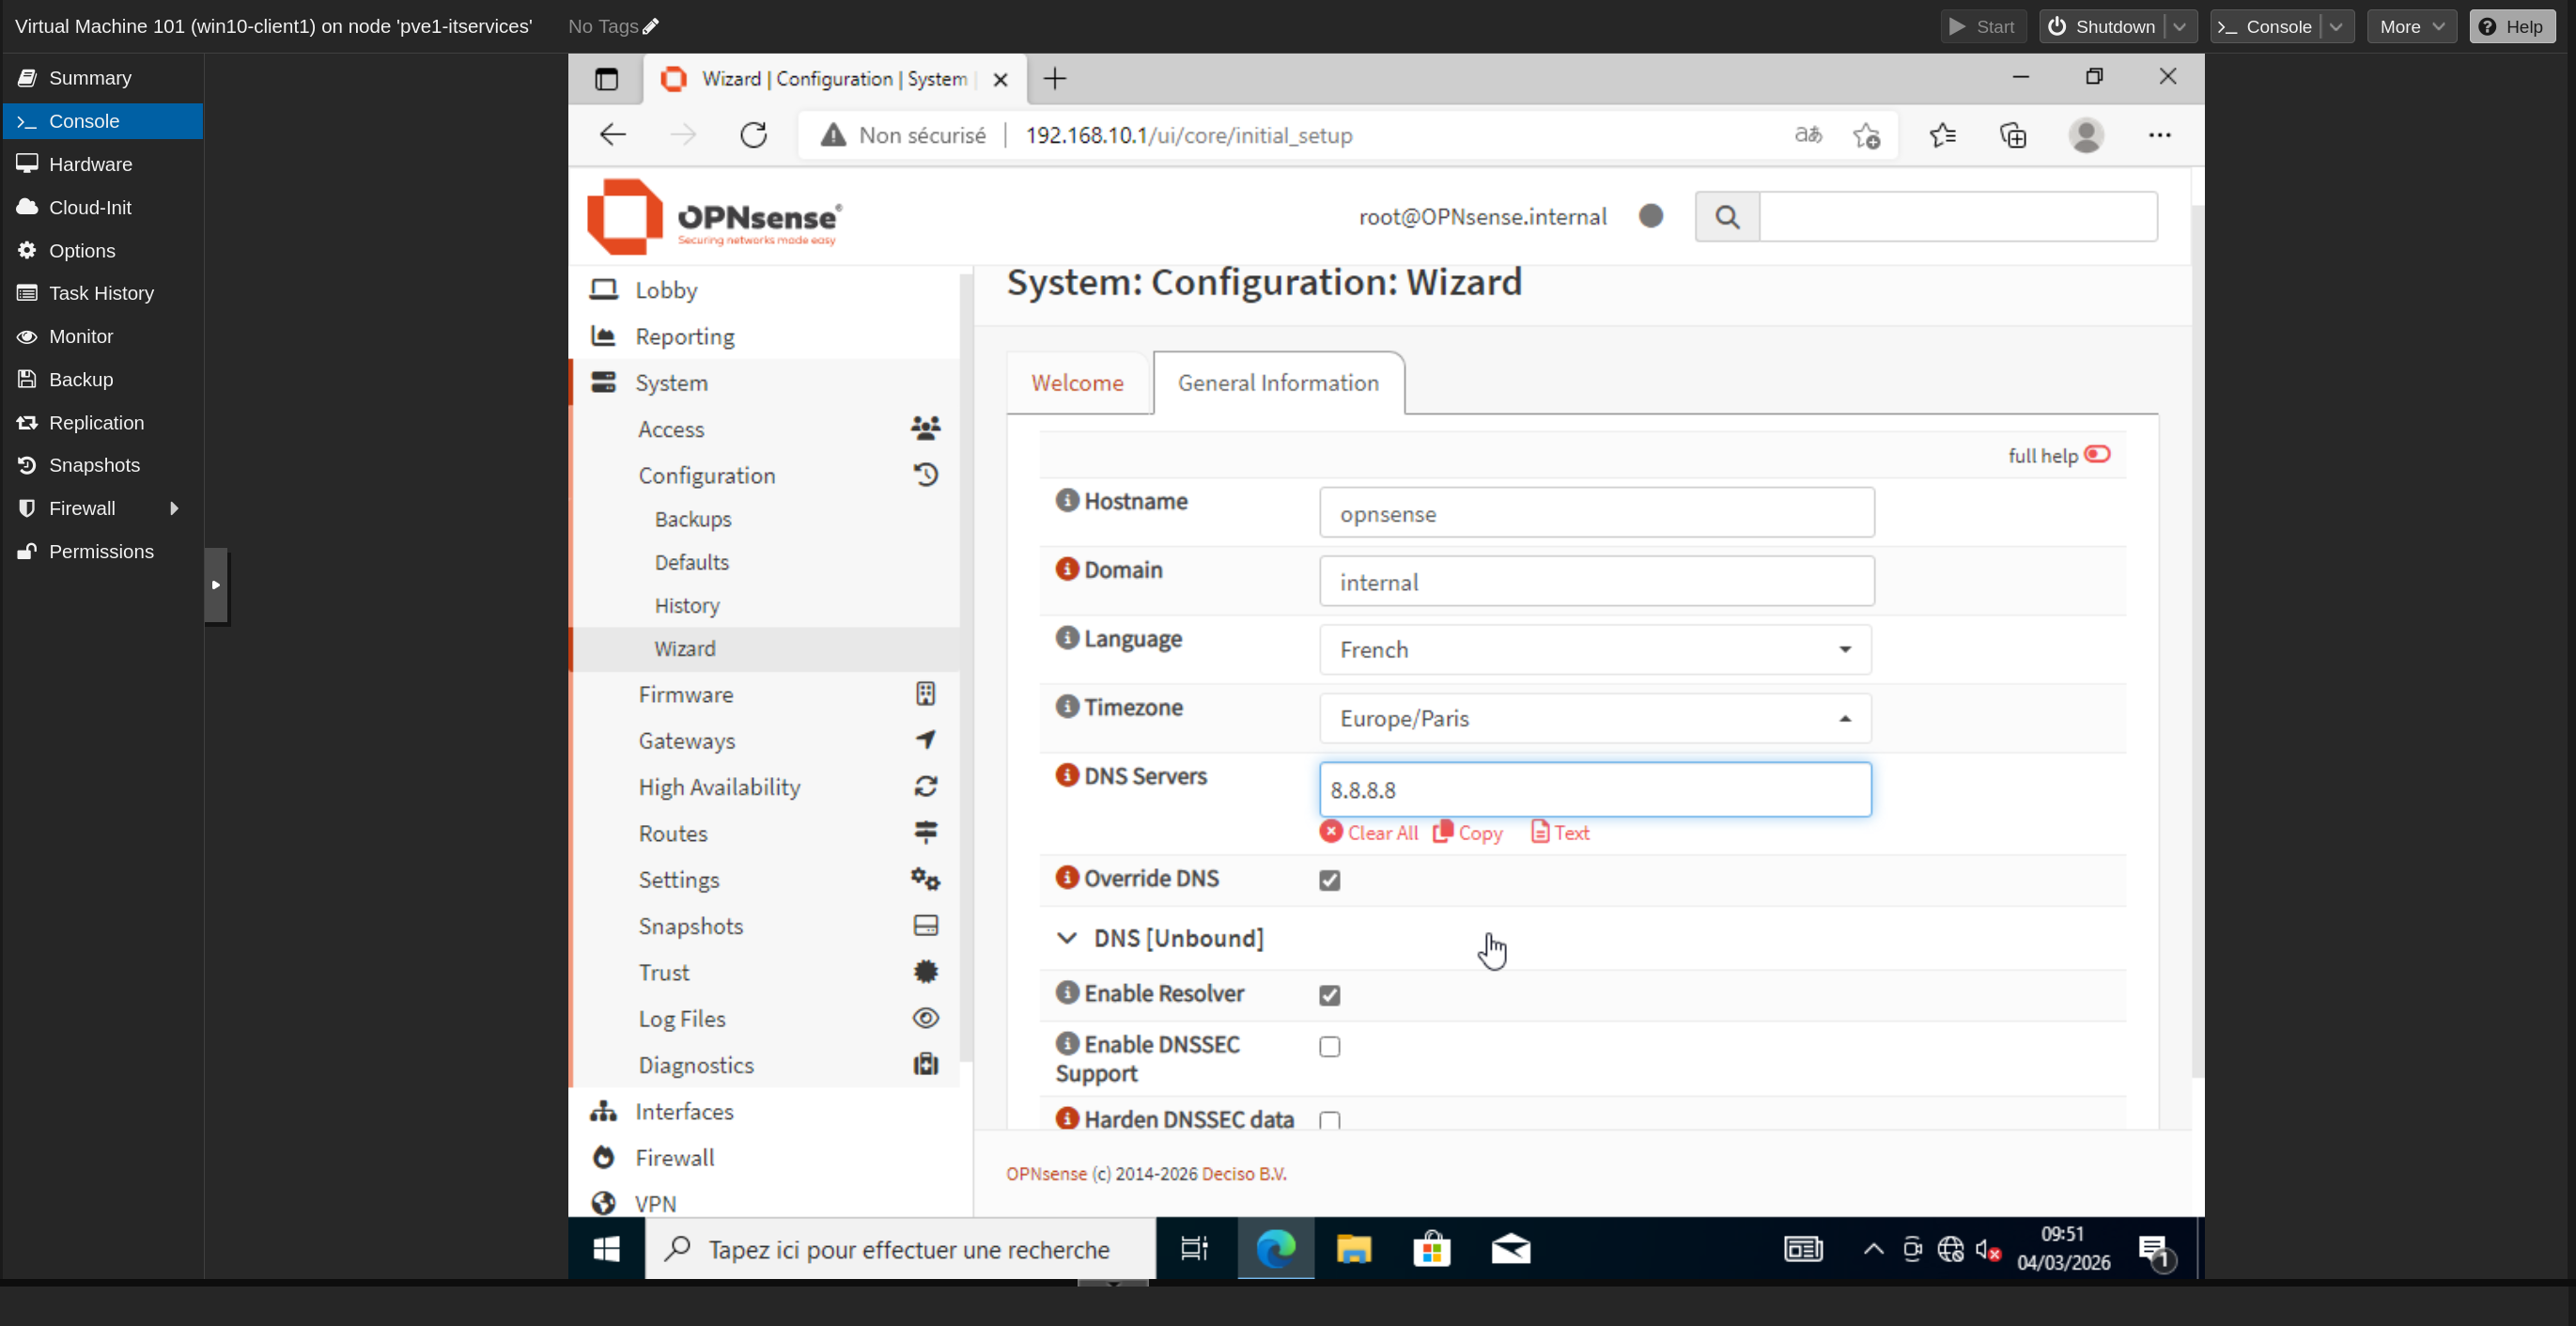Uncheck the Override DNS checkbox
The width and height of the screenshot is (2576, 1326).
[1329, 880]
